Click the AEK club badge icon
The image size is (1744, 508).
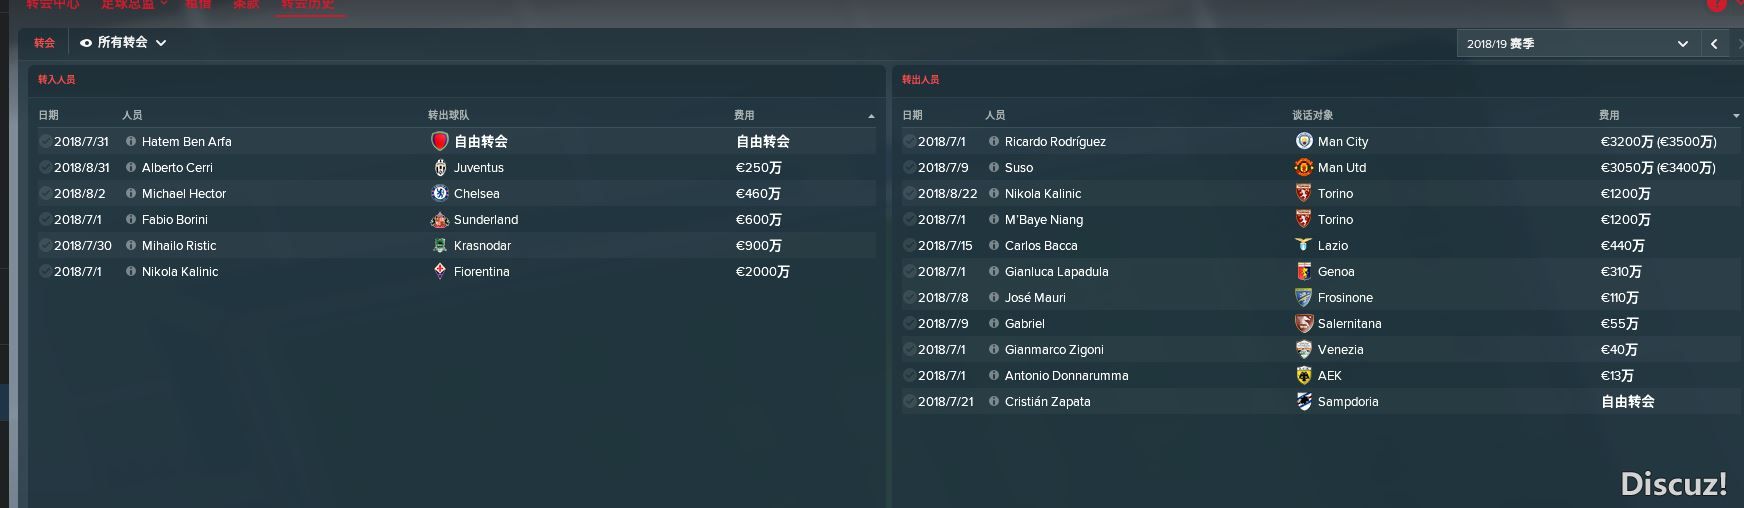pyautogui.click(x=1304, y=375)
